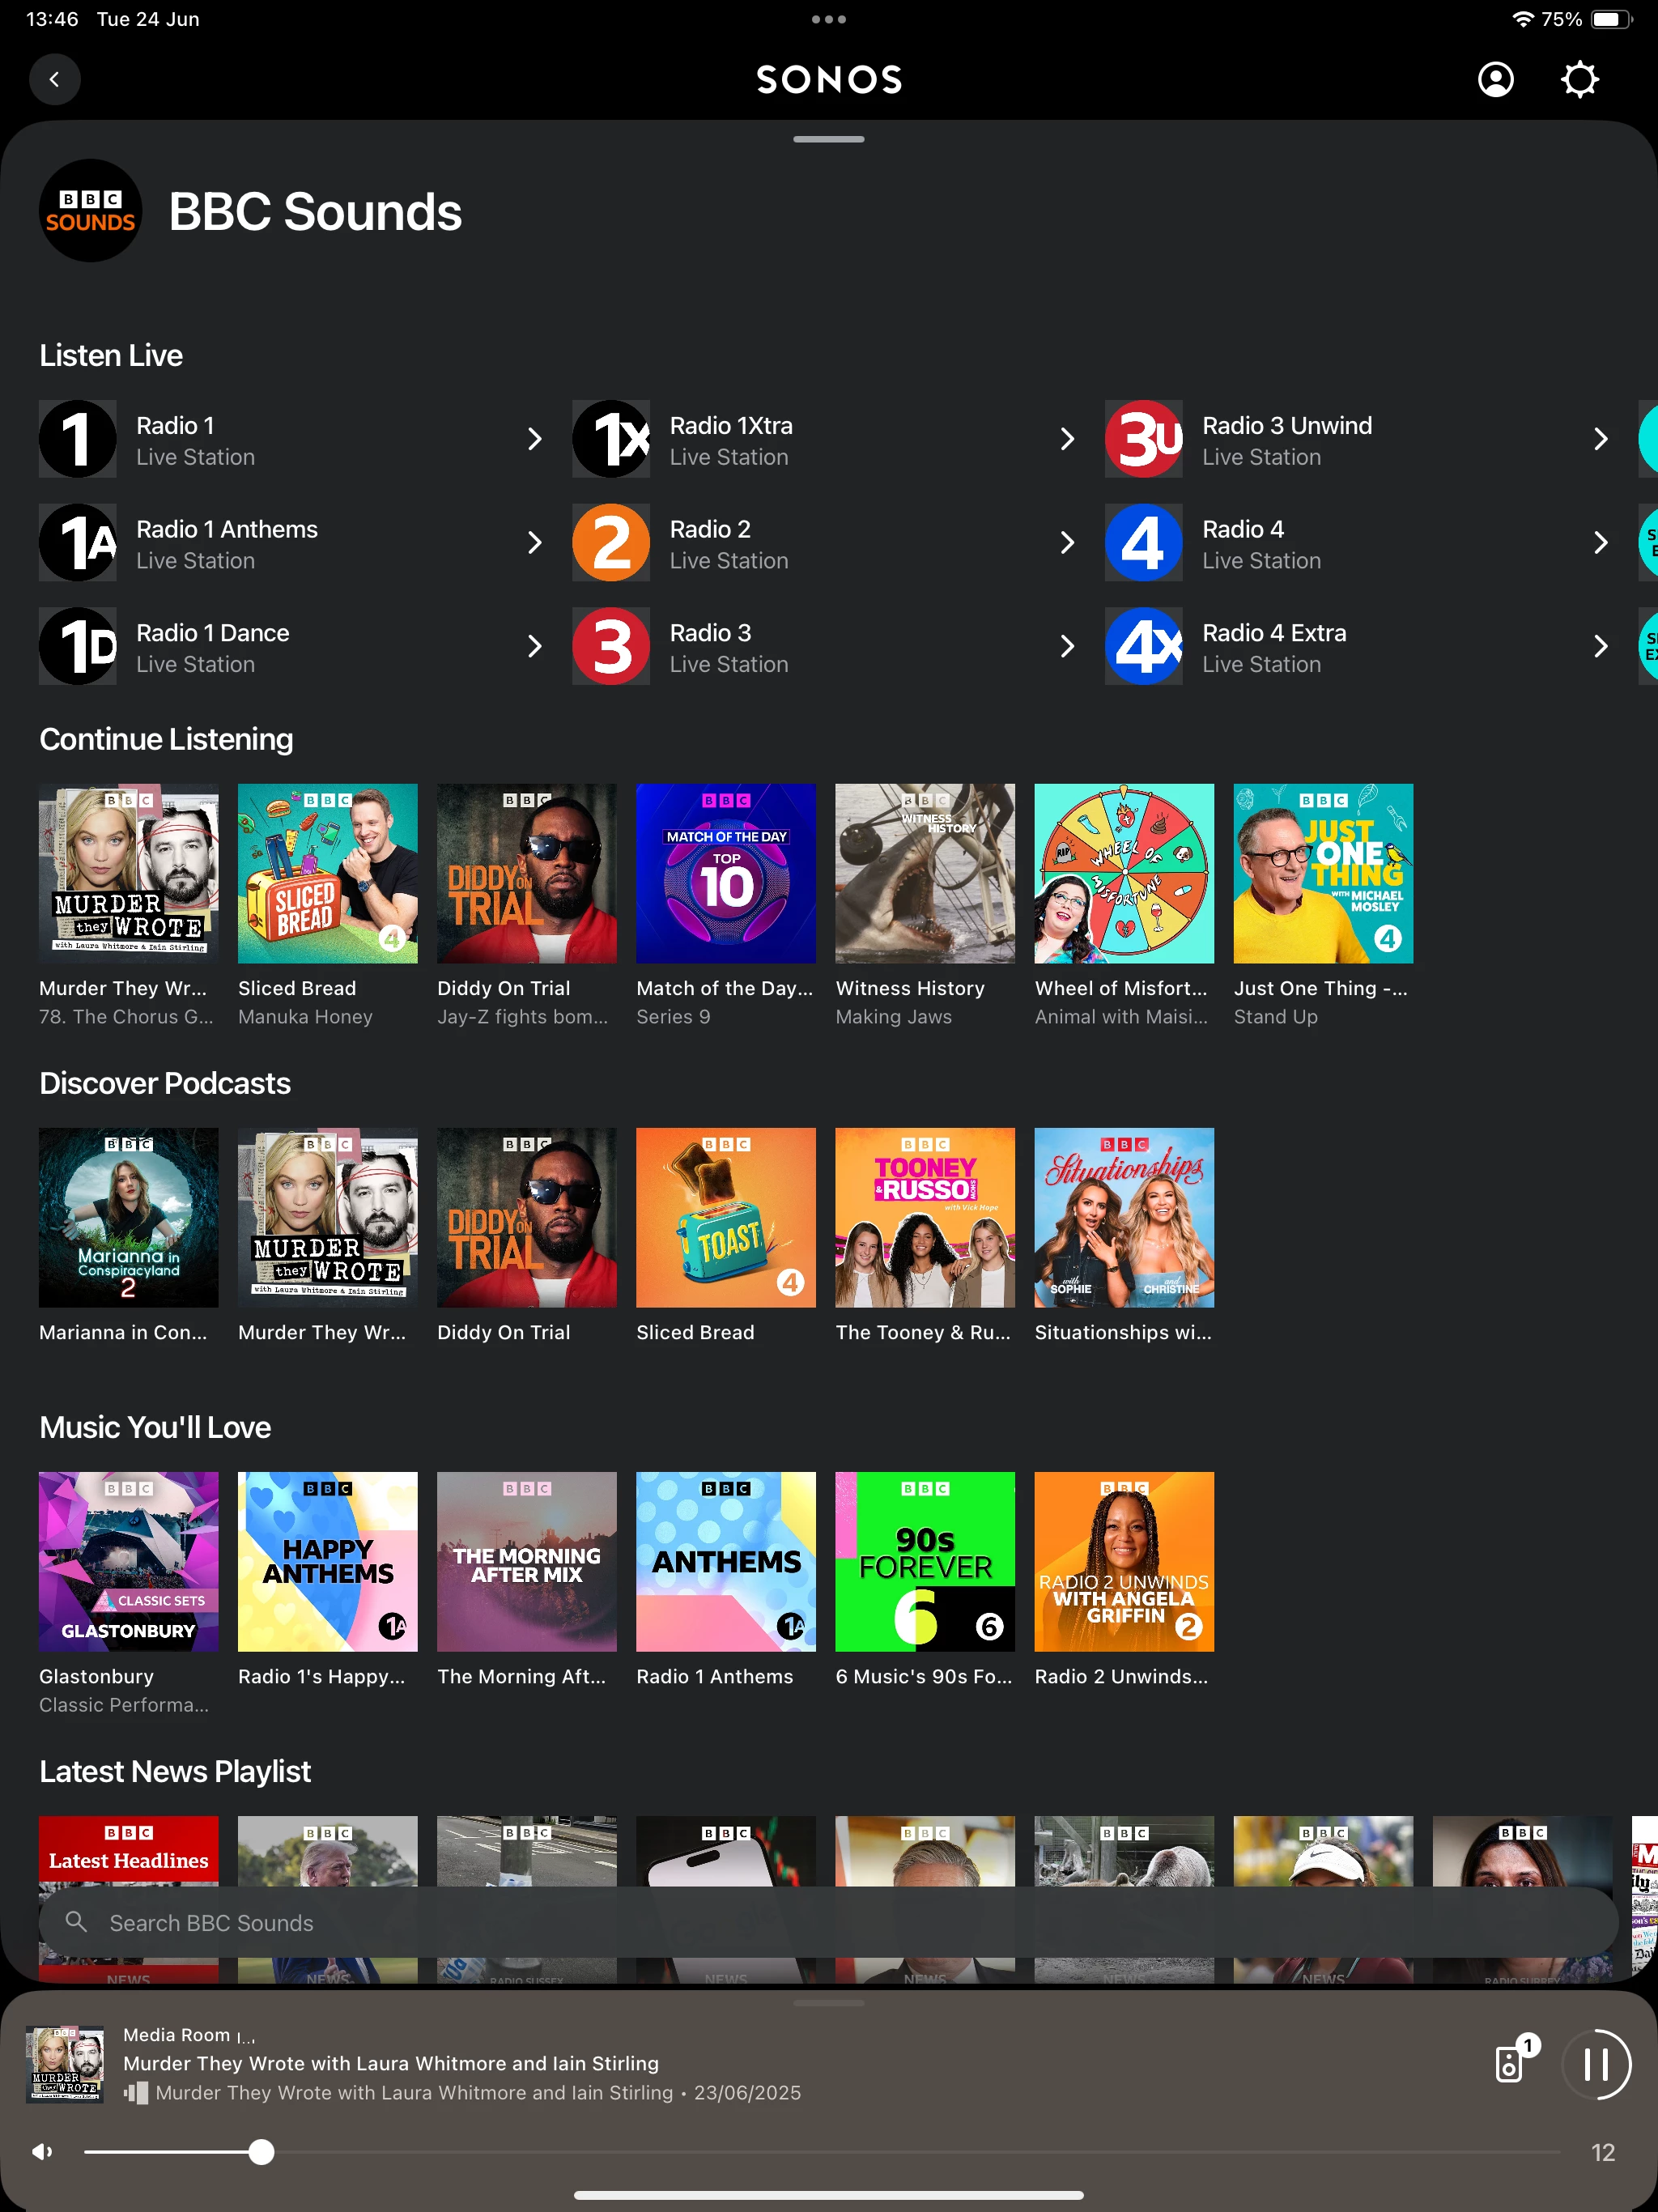1658x2212 pixels.
Task: Open the three-dot multitasking menu
Action: (x=829, y=19)
